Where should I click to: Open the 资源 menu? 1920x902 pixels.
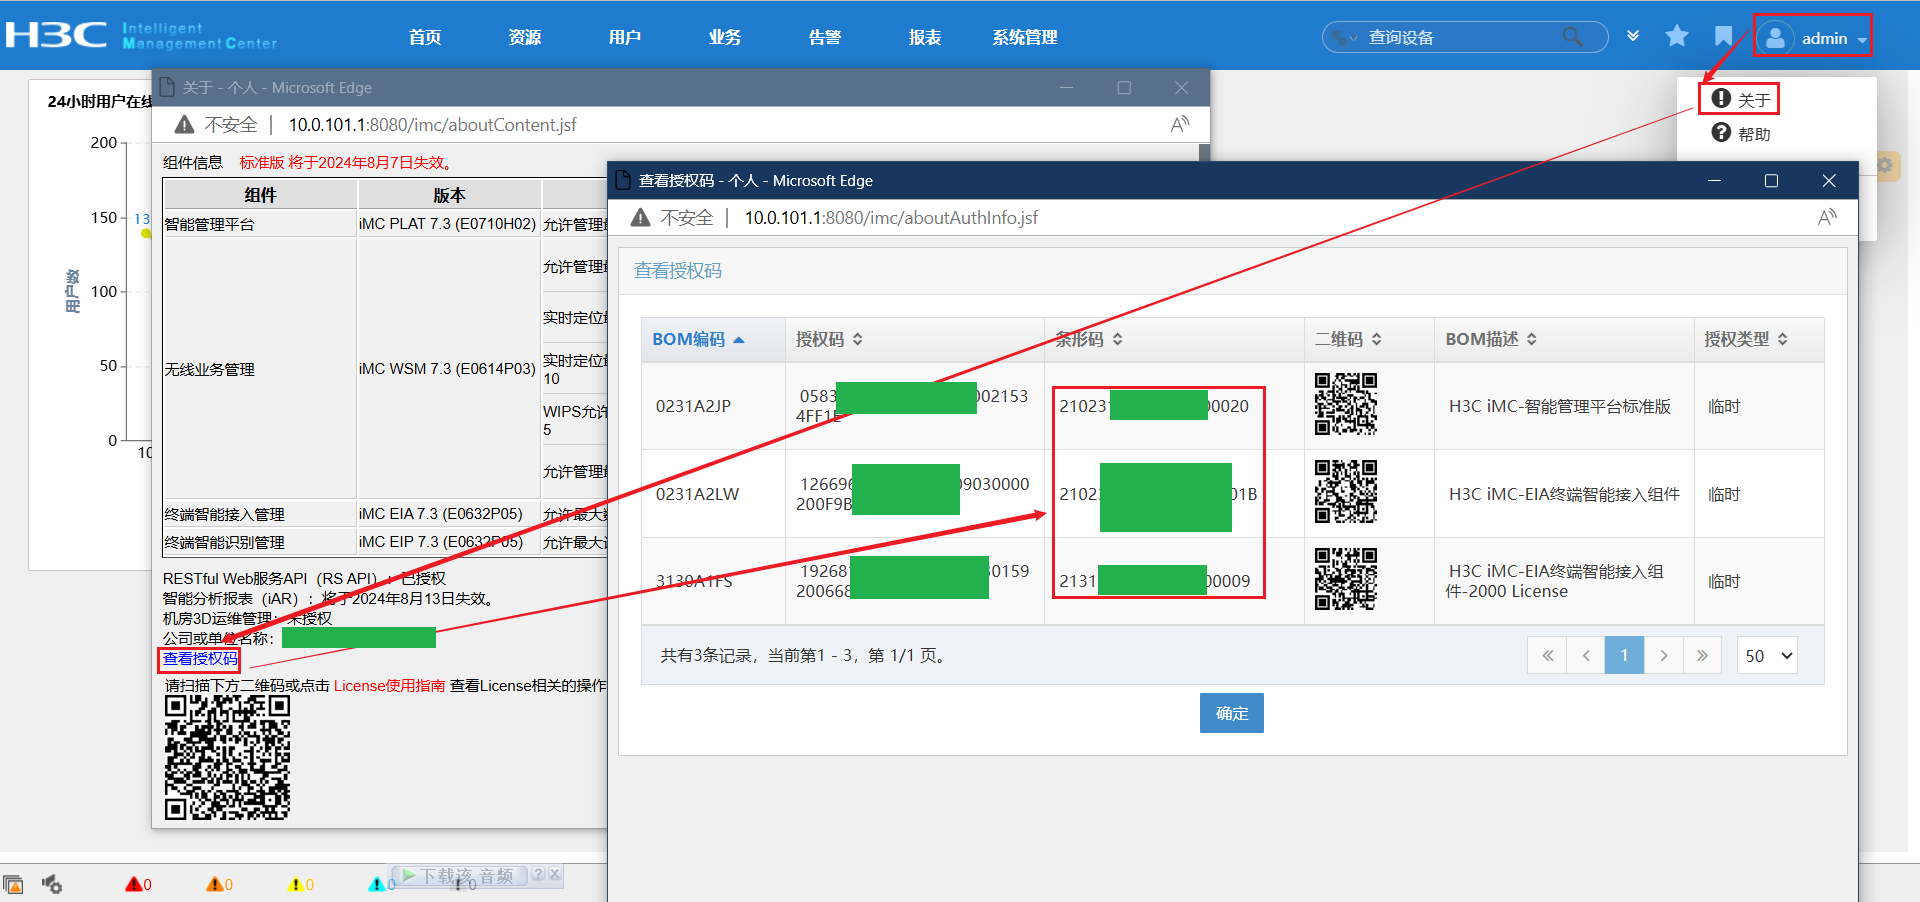(x=525, y=37)
